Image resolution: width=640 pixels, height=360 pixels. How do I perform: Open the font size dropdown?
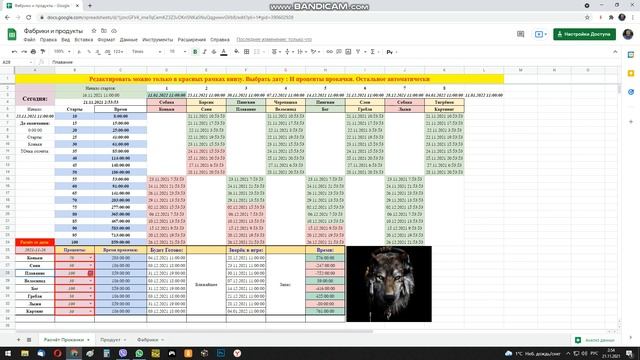tap(178, 52)
